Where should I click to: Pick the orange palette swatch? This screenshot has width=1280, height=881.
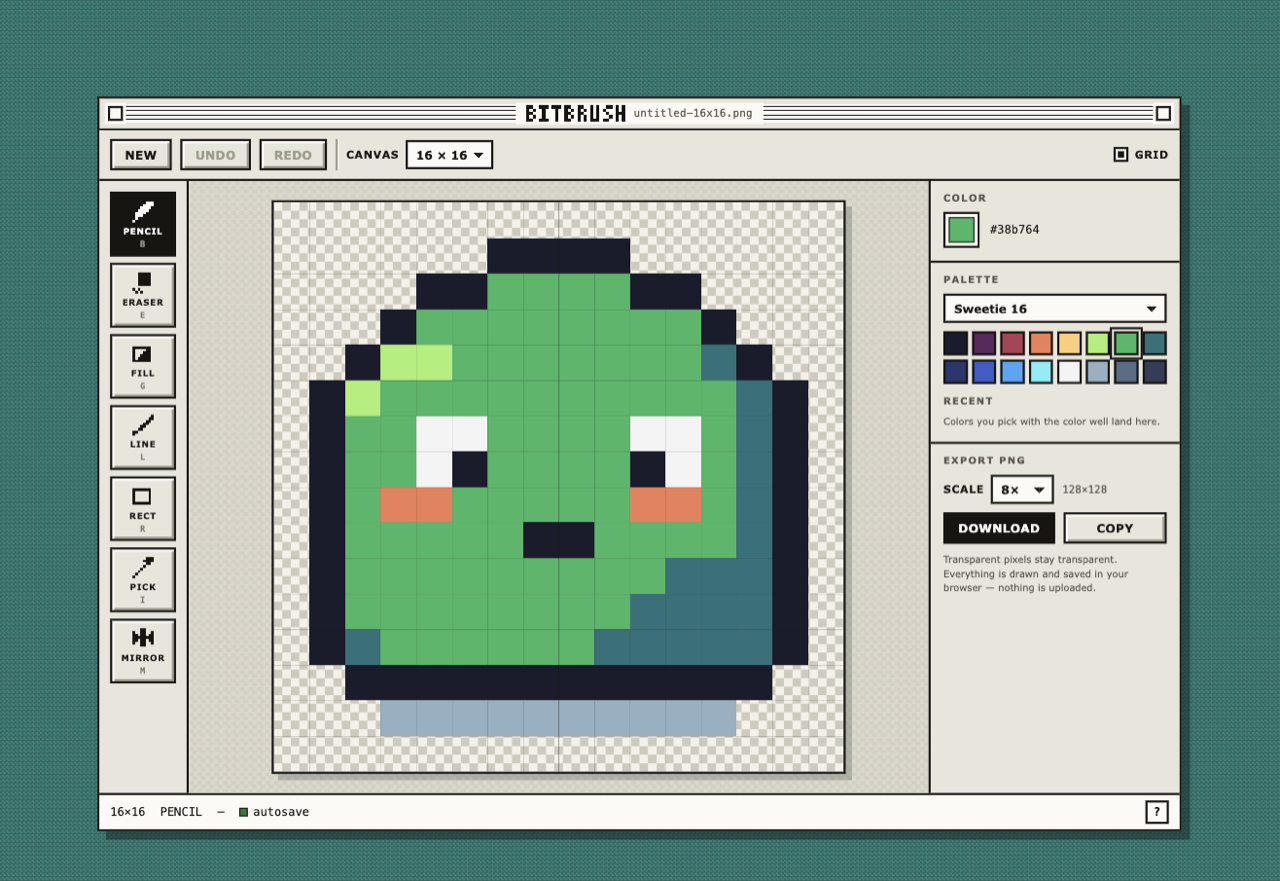1041,343
